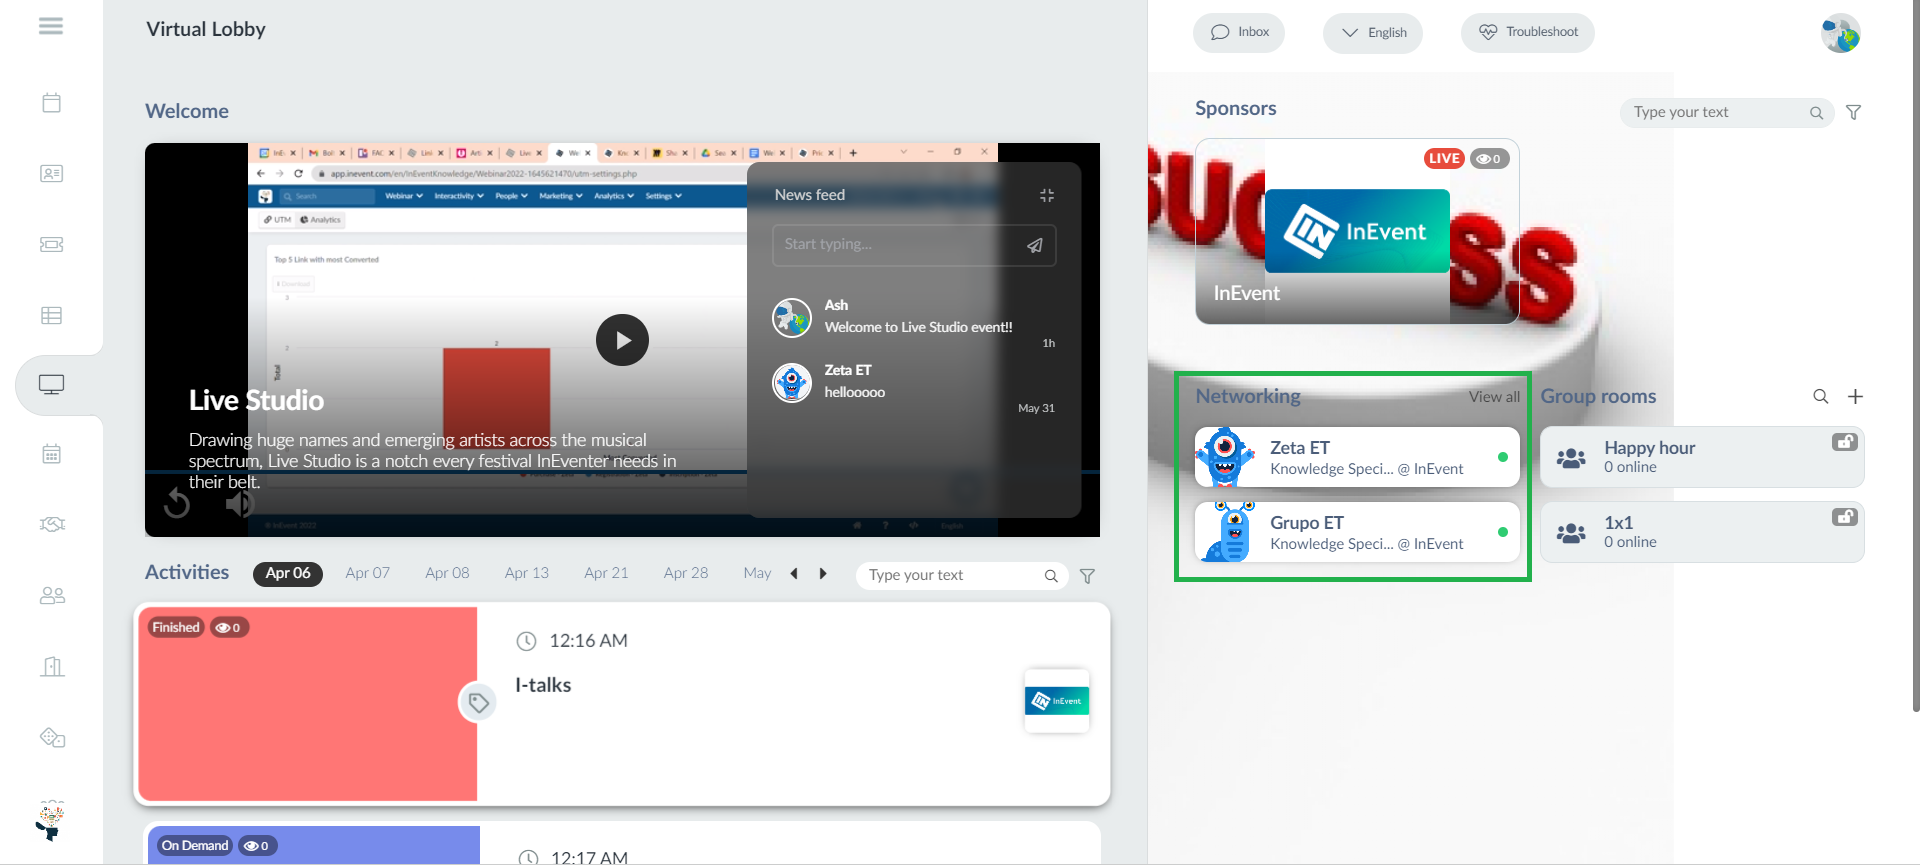Open Ash's profile picture in news feed
The width and height of the screenshot is (1920, 866).
[792, 318]
